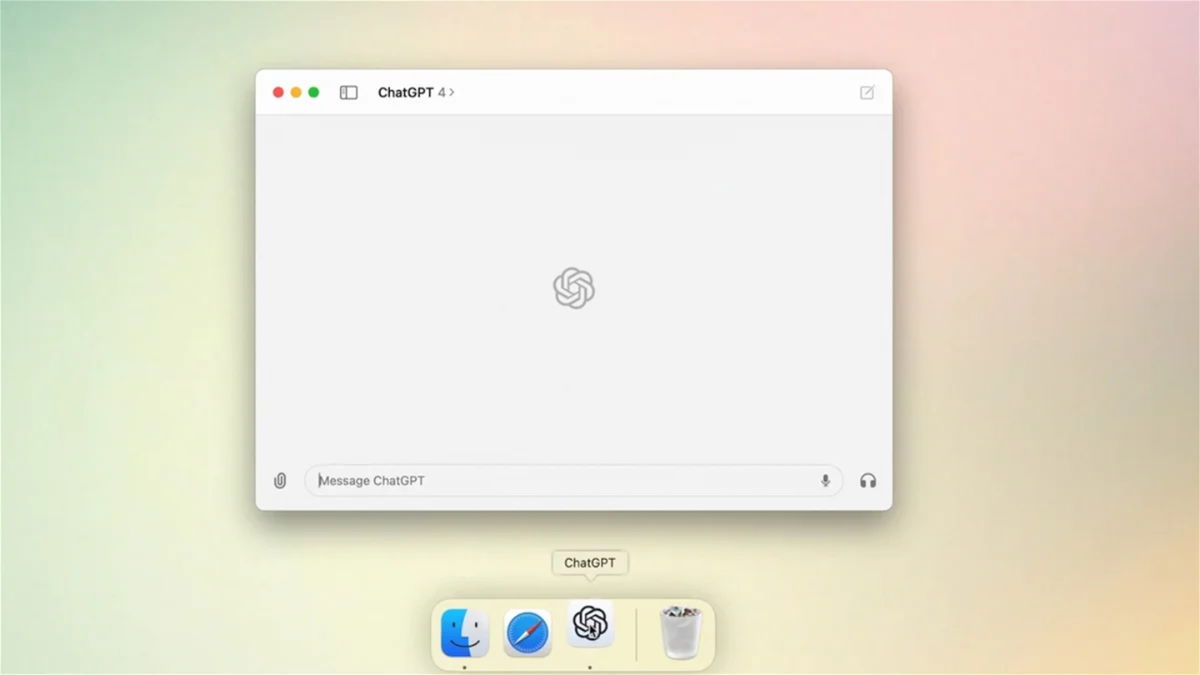Image resolution: width=1200 pixels, height=675 pixels.
Task: Launch voice mode with headphones icon
Action: click(x=868, y=481)
